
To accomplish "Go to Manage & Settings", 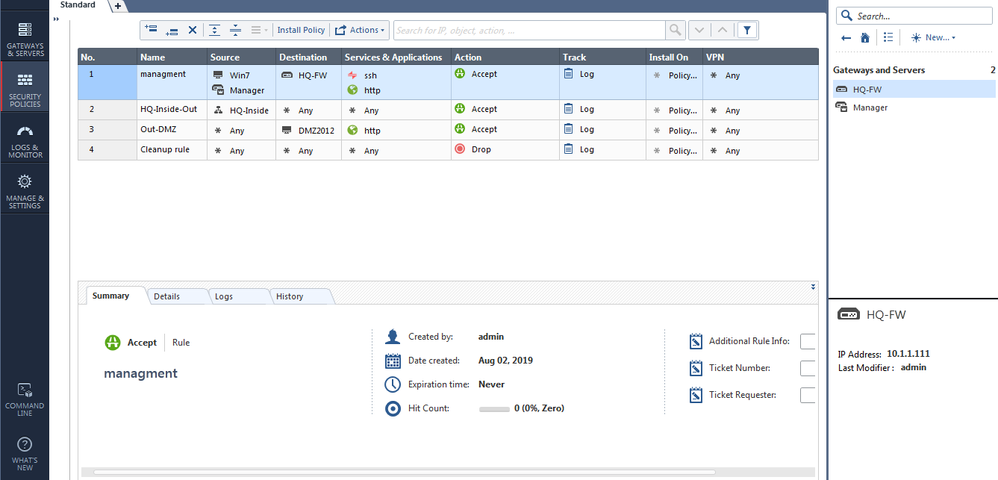I will [24, 191].
